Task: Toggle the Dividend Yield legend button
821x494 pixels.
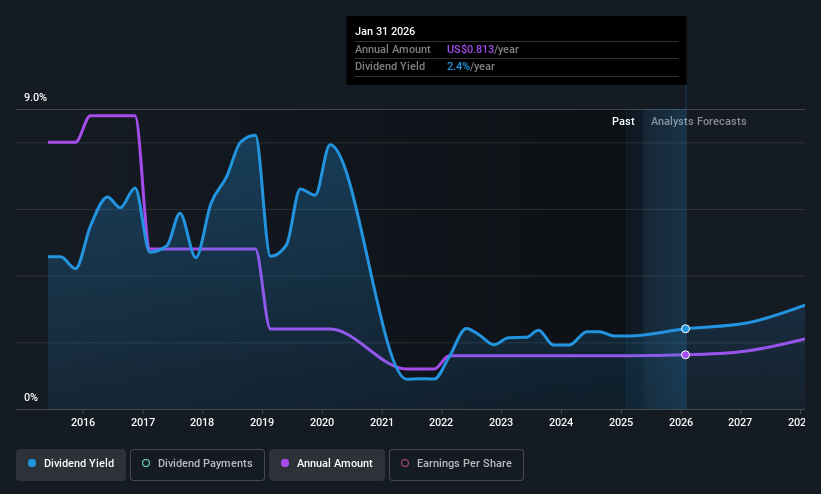Action: (x=71, y=465)
